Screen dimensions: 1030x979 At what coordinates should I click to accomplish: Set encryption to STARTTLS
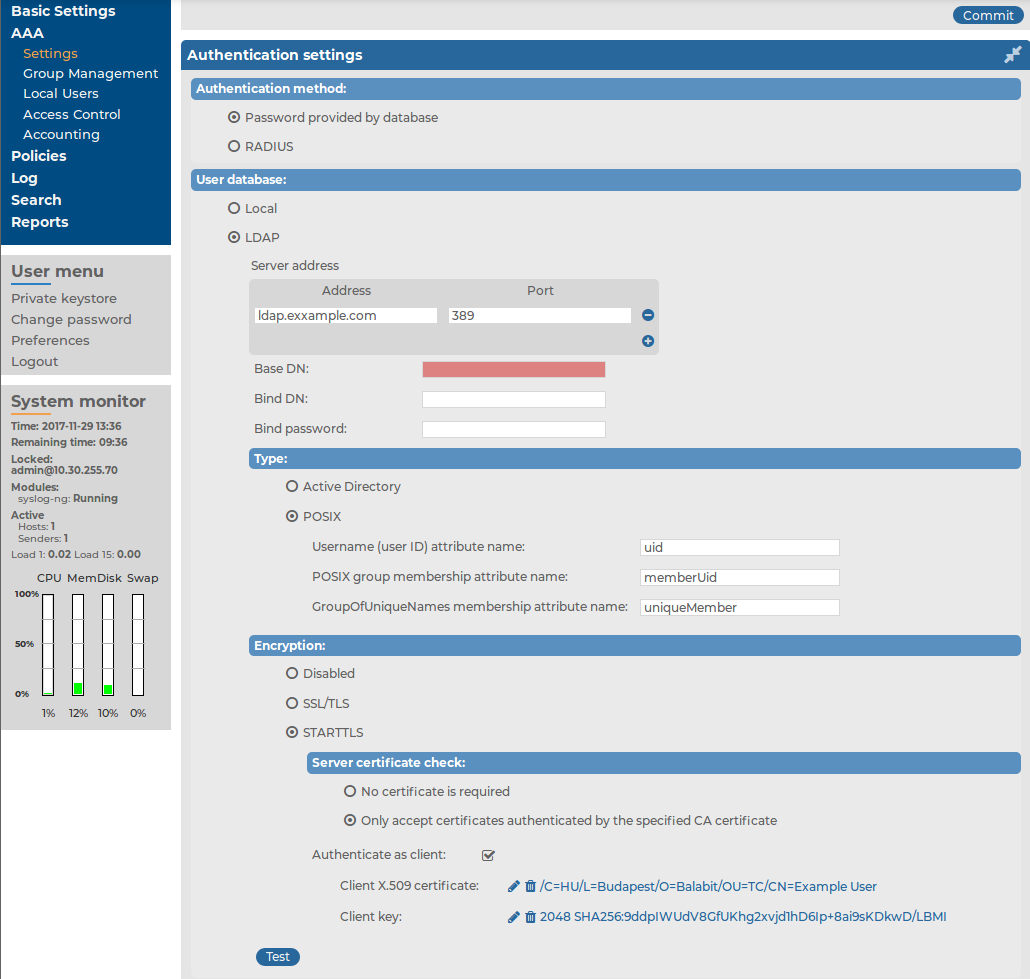pyautogui.click(x=292, y=732)
